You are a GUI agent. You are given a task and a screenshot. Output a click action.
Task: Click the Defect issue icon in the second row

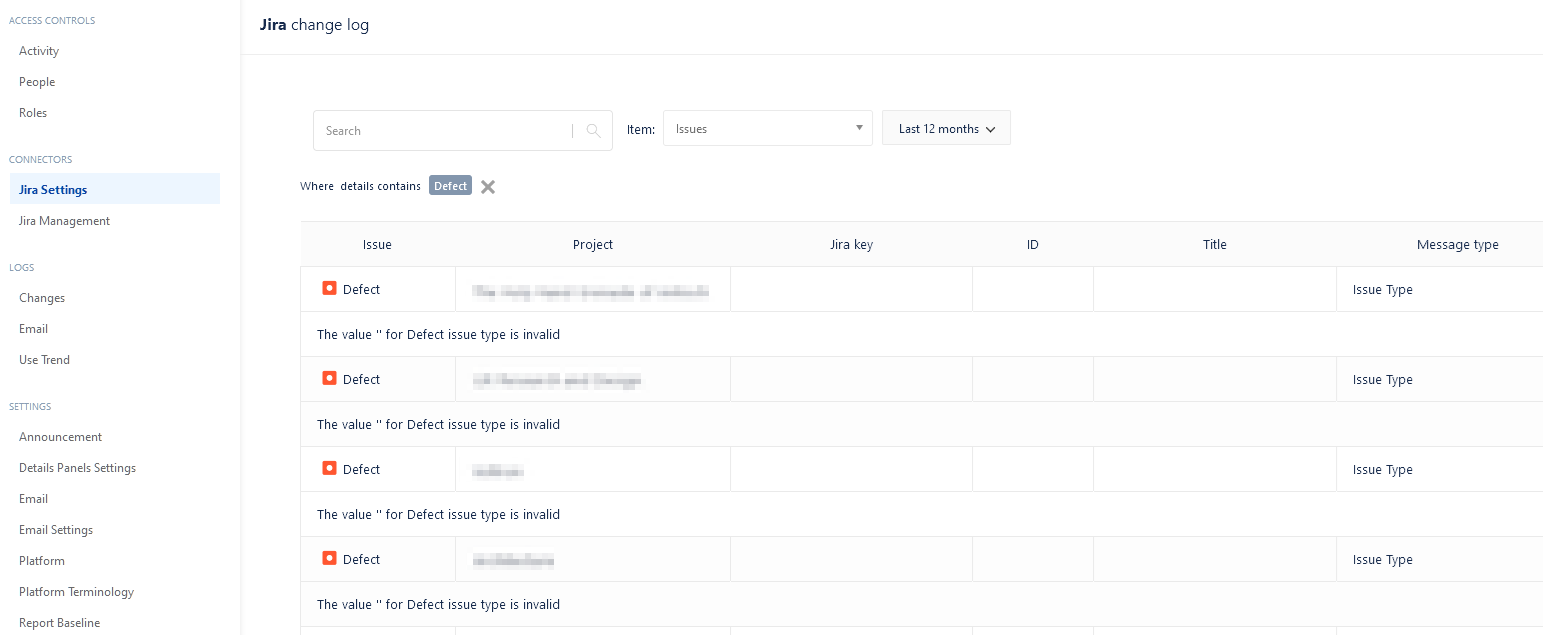(329, 378)
